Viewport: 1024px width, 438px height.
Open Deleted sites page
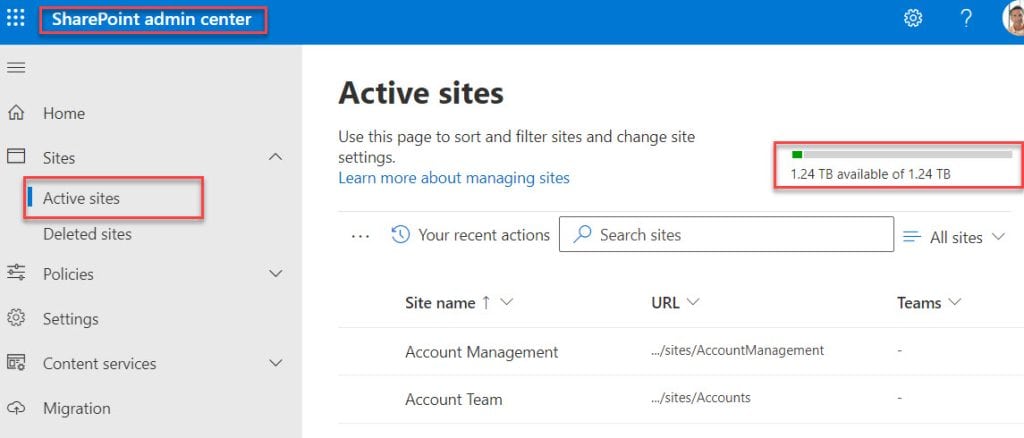pos(88,234)
